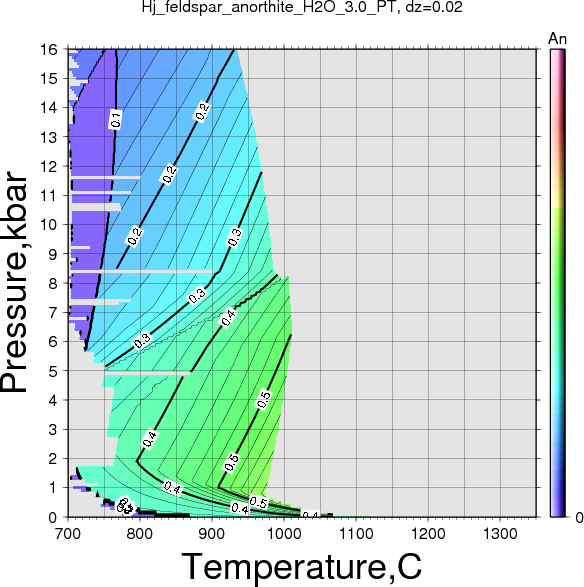Viewport: 584px width, 587px height.
Task: Click pressure axis tick label 13
Action: pos(49,137)
